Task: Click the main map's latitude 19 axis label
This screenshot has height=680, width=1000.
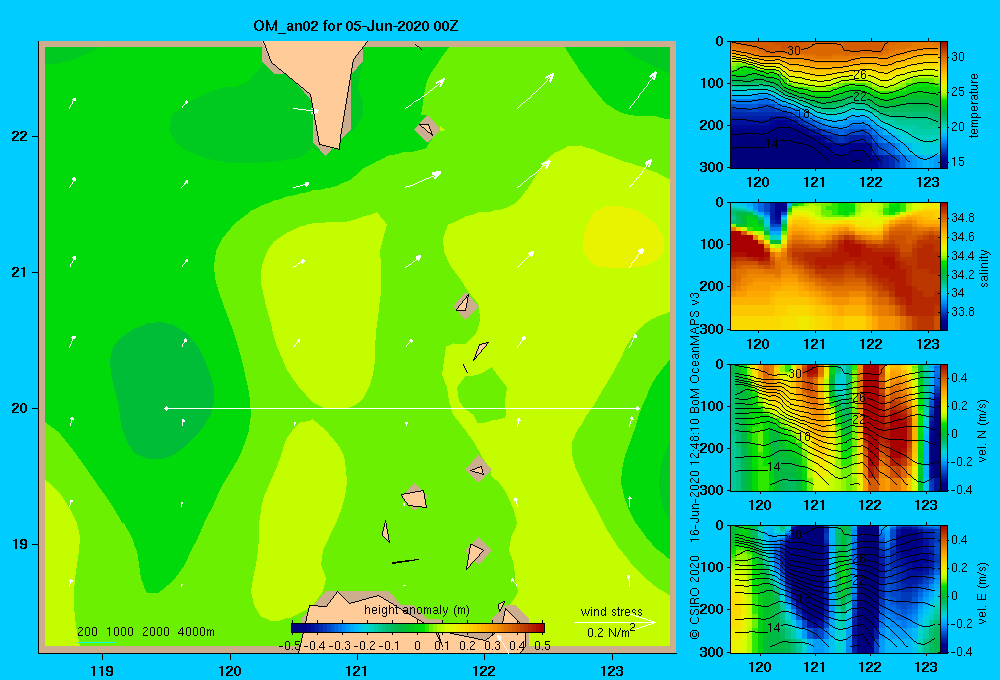Action: click(x=20, y=544)
